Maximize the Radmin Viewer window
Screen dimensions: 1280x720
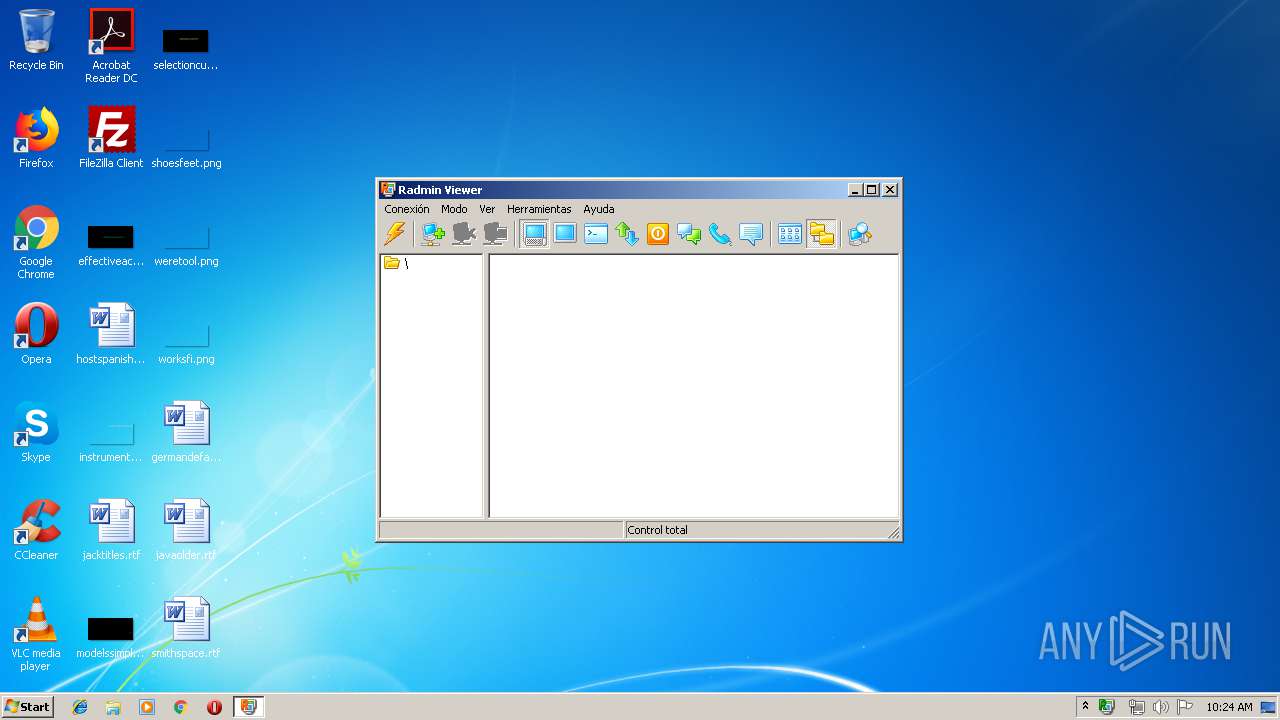pyautogui.click(x=872, y=189)
